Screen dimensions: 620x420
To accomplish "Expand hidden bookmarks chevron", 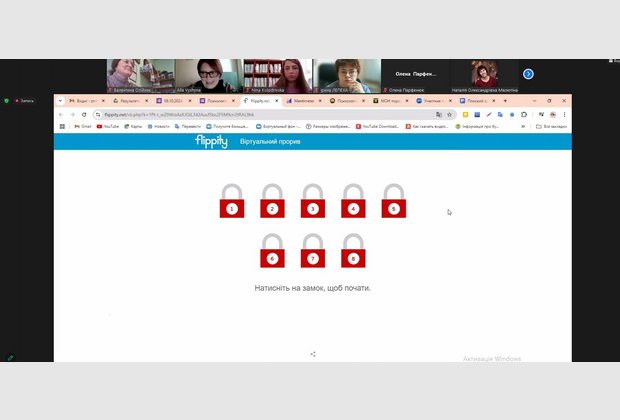I will click(x=523, y=127).
